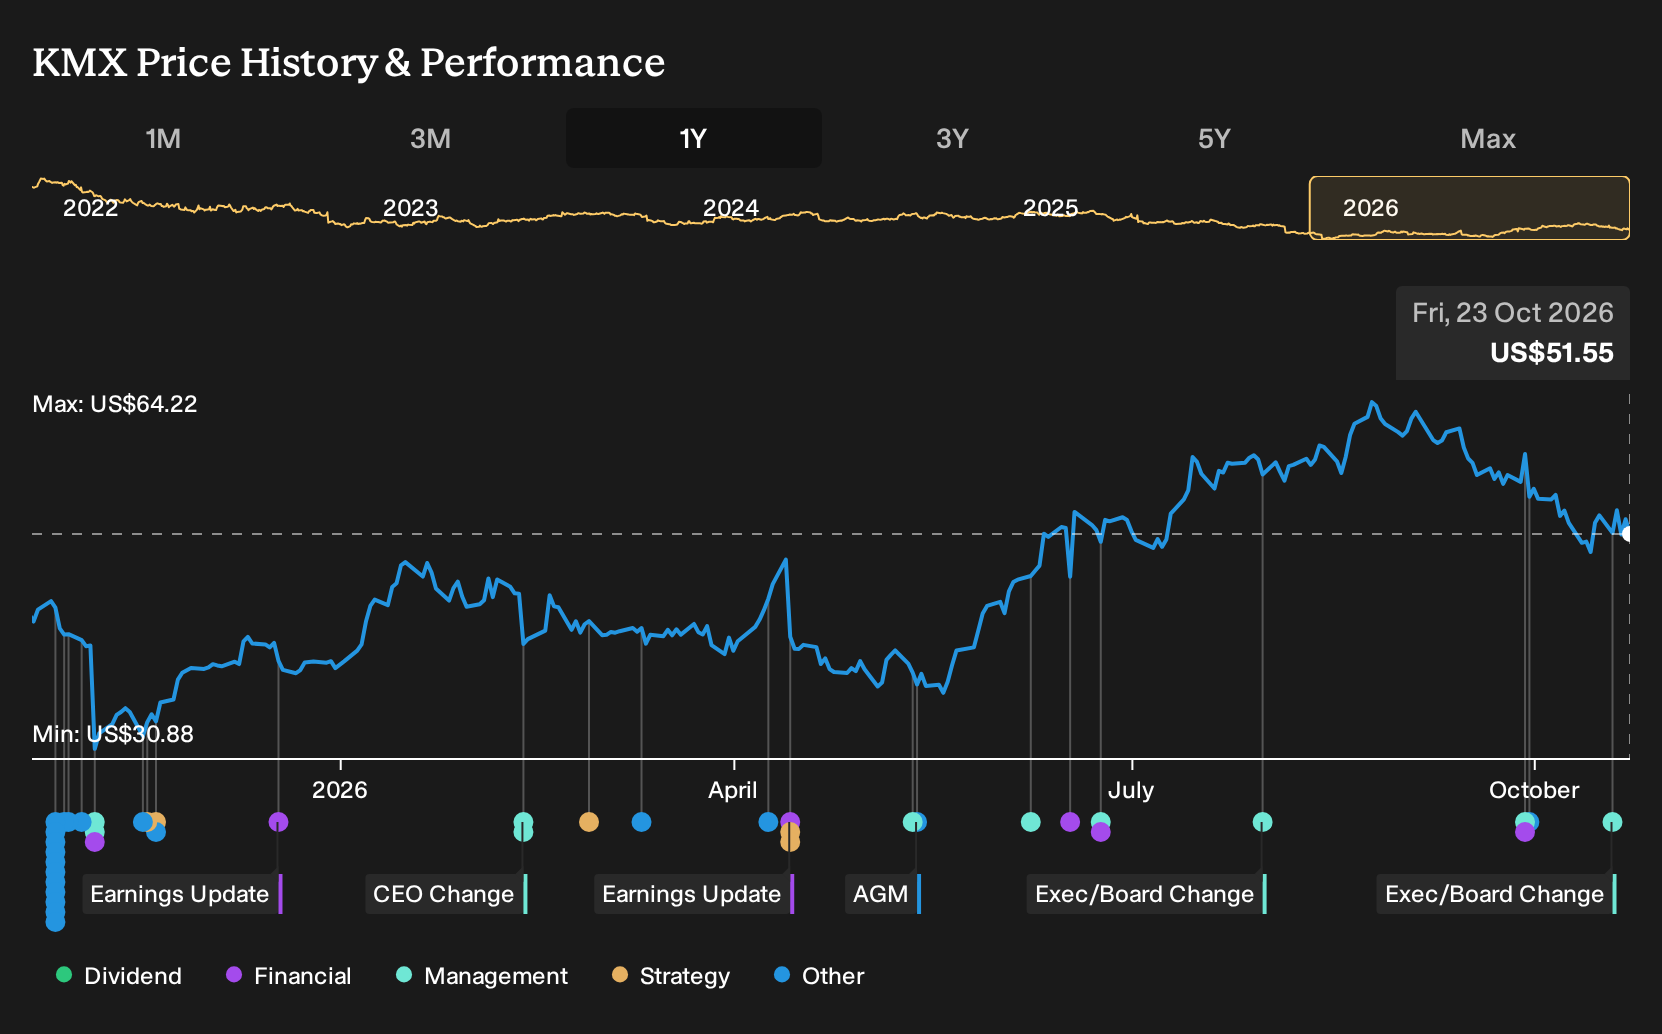Toggle the Other legend filter
1662x1034 pixels.
click(819, 976)
